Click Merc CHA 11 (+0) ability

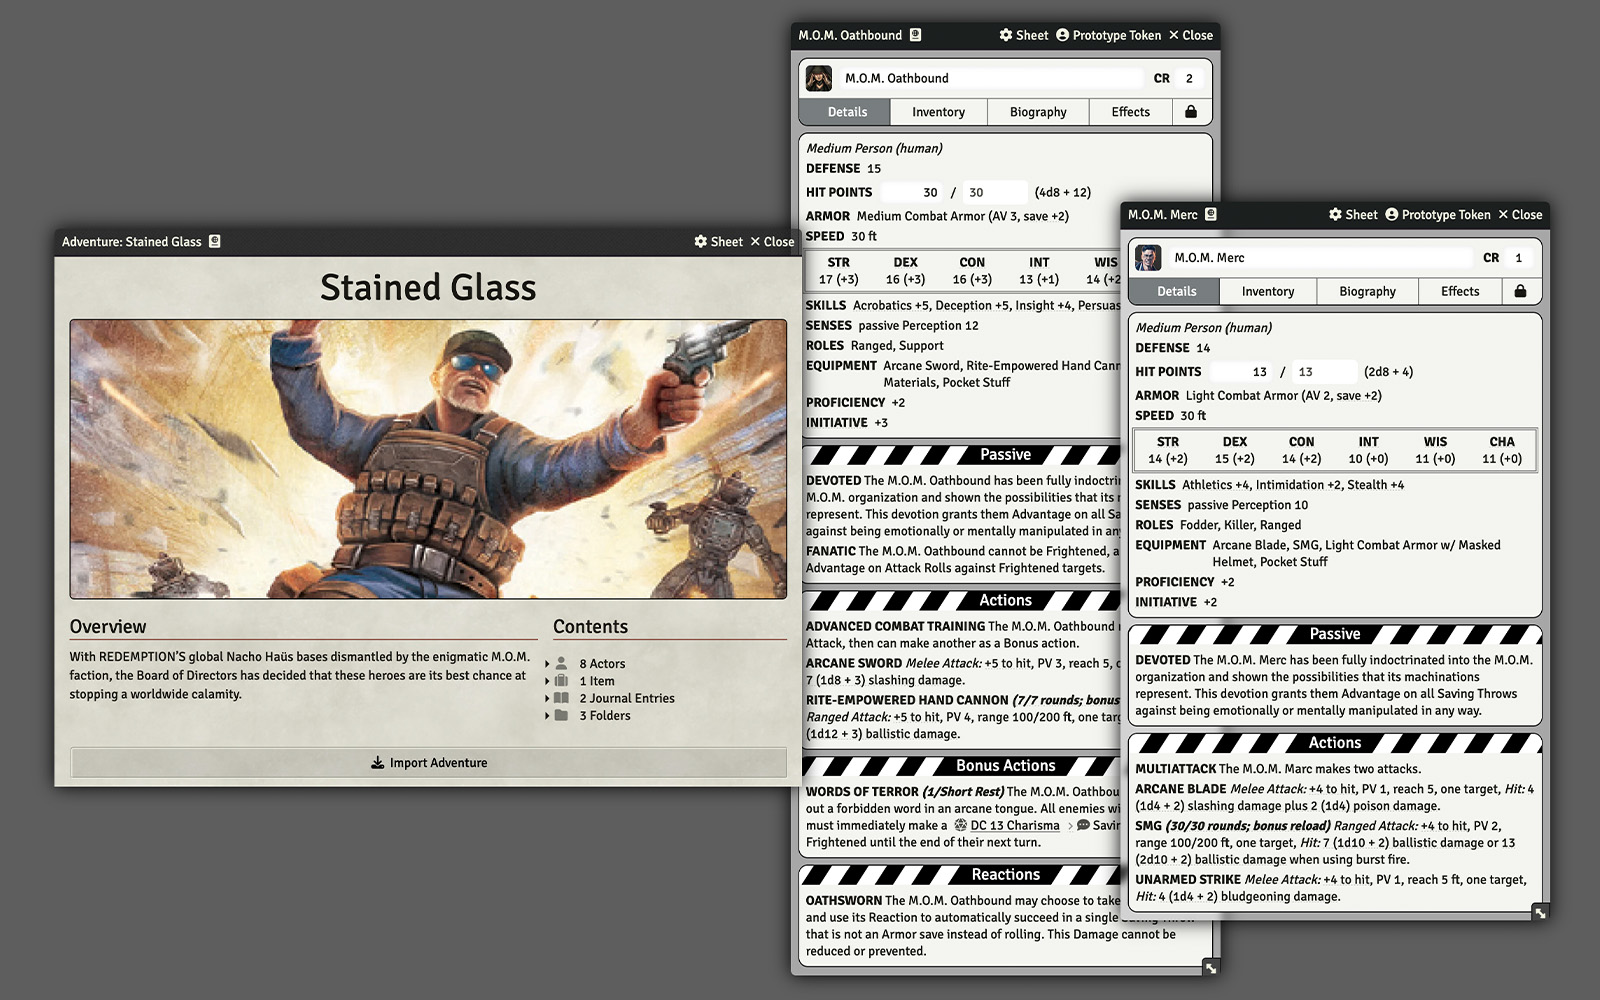[x=1502, y=450]
